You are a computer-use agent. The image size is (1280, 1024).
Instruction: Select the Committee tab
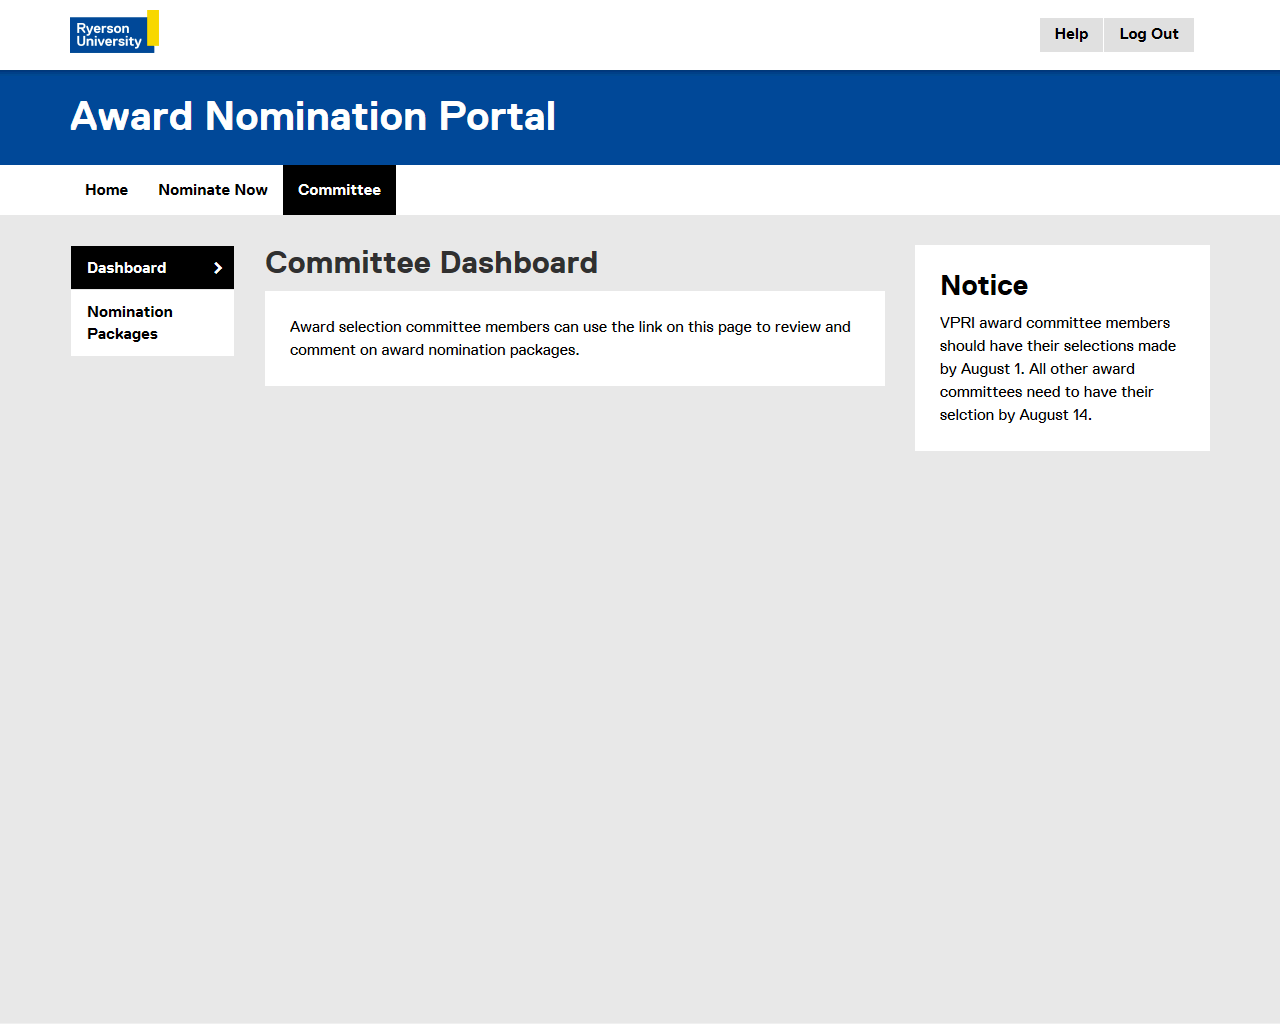[339, 190]
